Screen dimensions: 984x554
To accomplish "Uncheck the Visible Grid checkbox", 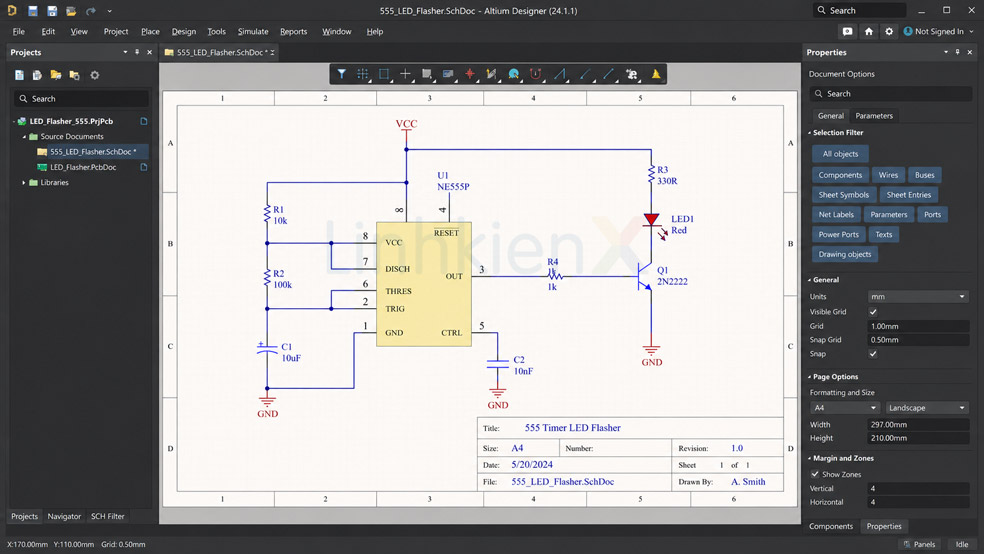I will (873, 312).
